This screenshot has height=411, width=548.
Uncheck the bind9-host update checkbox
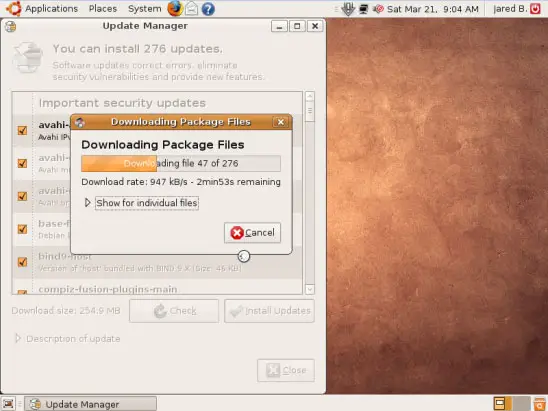[22, 262]
